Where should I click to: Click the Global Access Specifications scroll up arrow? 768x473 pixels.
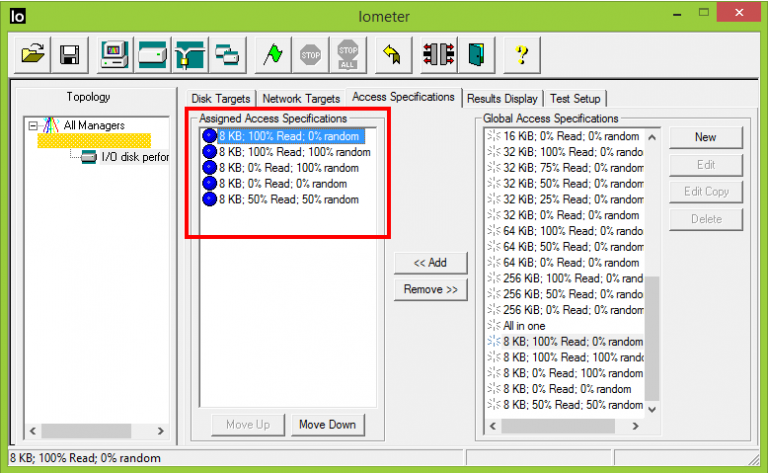click(652, 137)
